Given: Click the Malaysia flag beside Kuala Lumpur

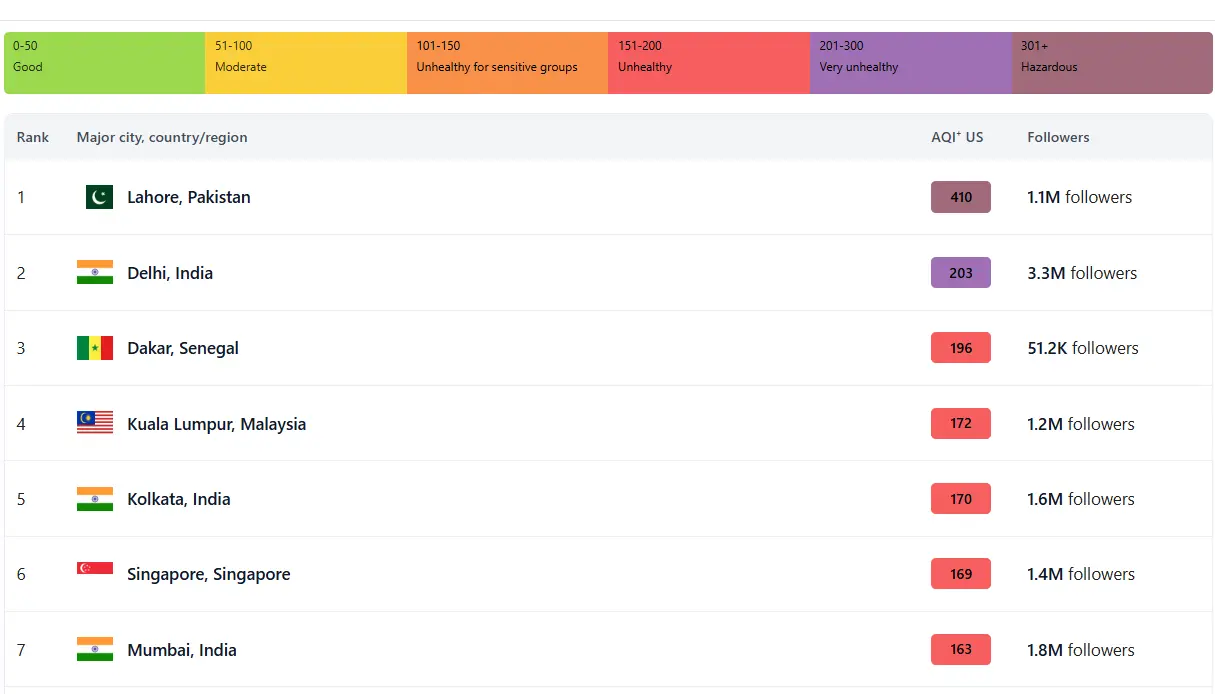Looking at the screenshot, I should click(x=95, y=423).
